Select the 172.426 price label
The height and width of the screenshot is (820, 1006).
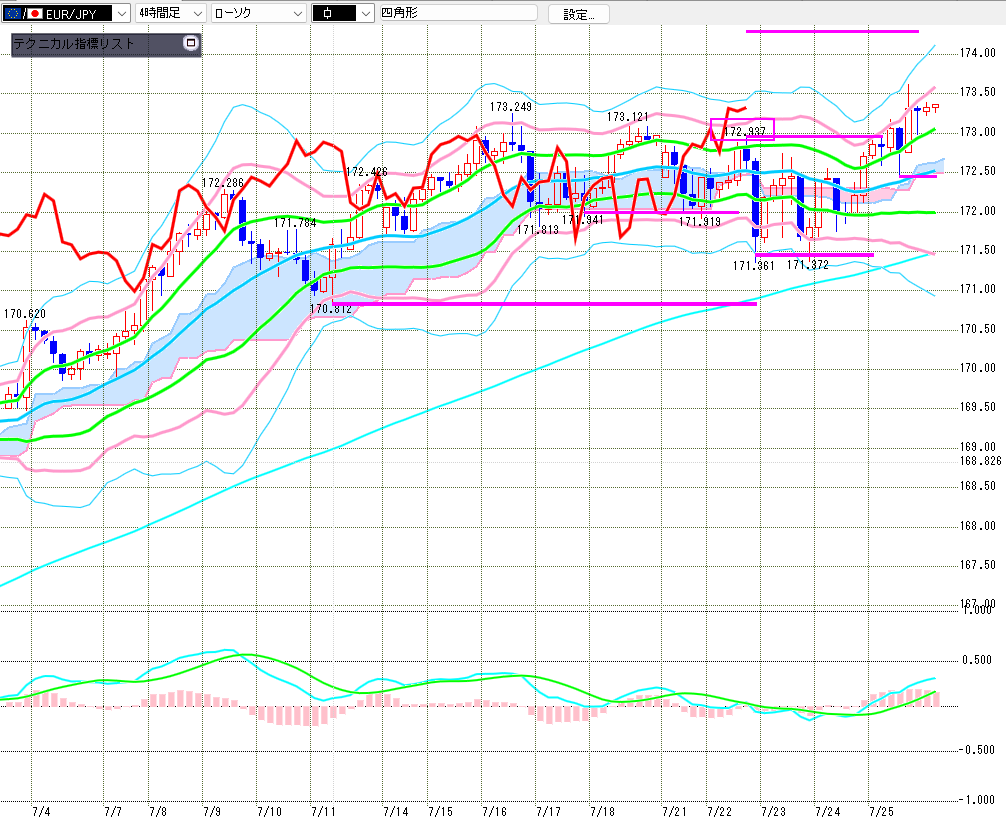367,171
